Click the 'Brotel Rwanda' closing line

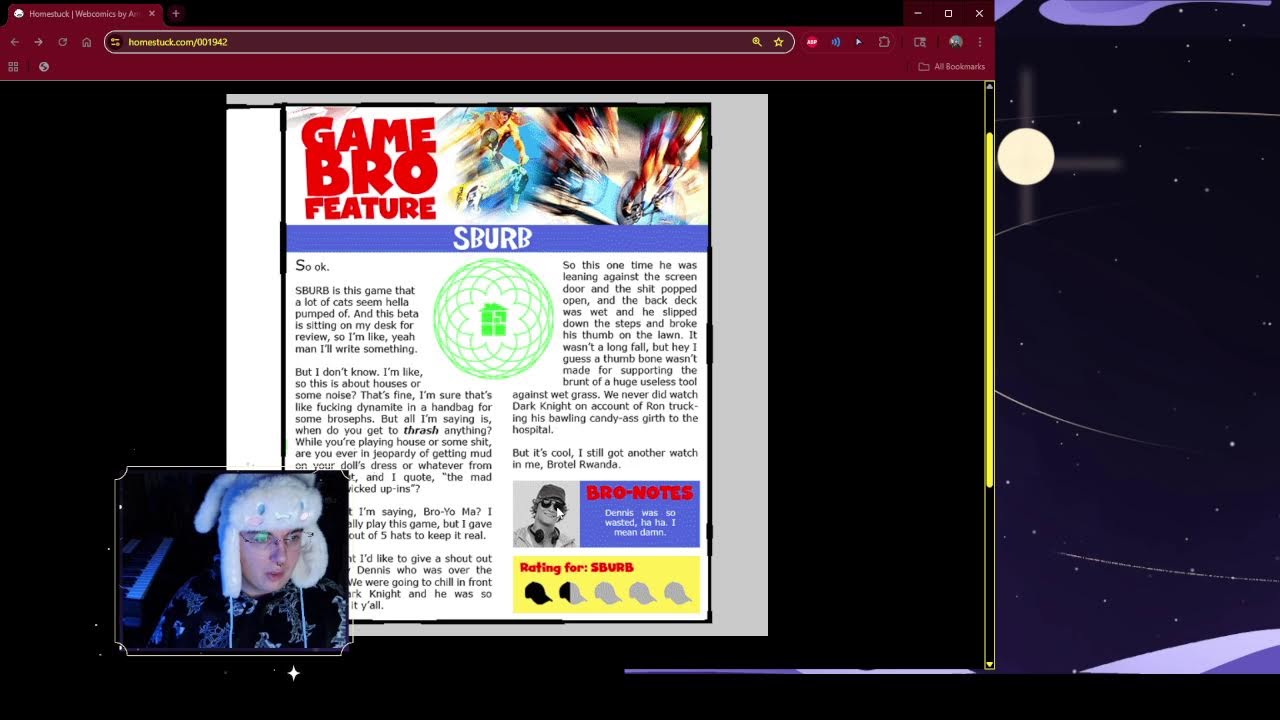pos(585,465)
